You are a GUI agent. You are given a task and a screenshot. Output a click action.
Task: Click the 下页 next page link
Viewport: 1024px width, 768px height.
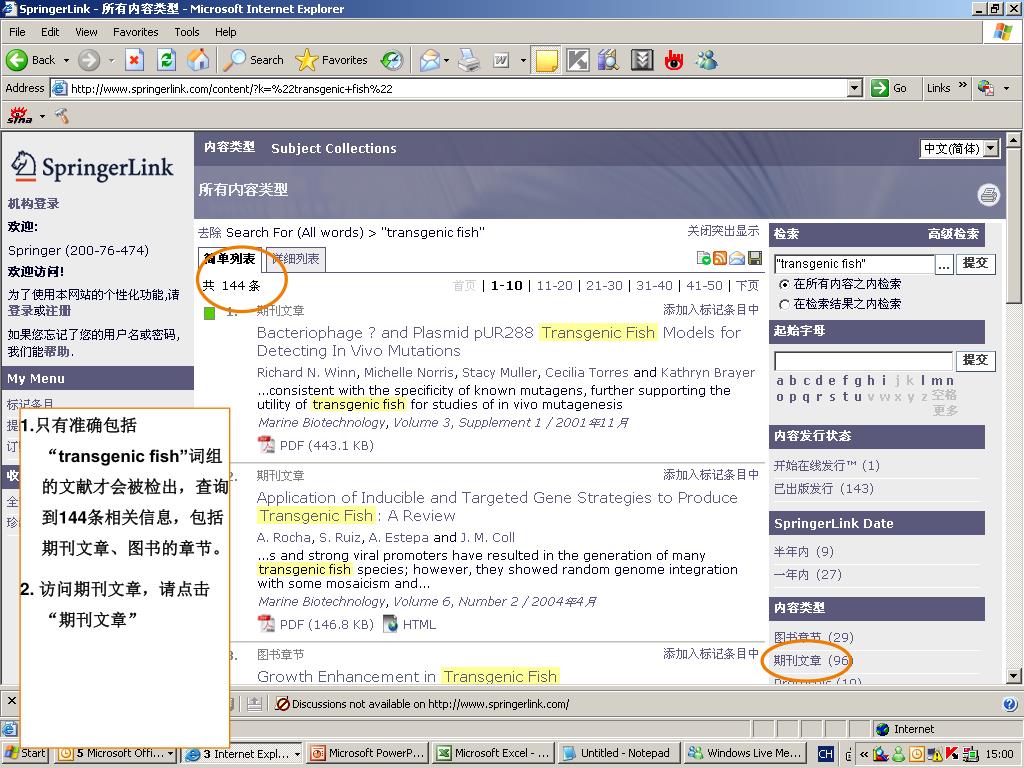pyautogui.click(x=747, y=285)
